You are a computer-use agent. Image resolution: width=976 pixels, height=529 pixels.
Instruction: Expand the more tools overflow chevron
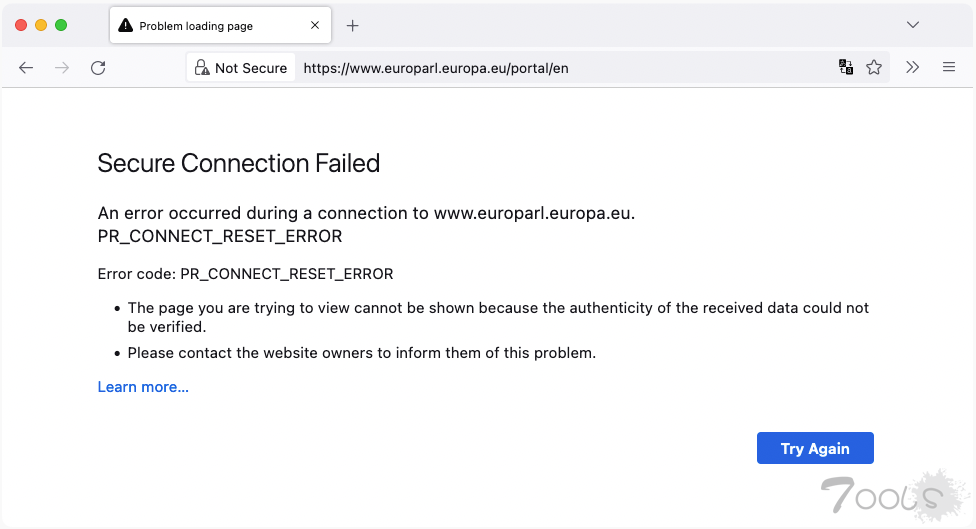pos(913,67)
